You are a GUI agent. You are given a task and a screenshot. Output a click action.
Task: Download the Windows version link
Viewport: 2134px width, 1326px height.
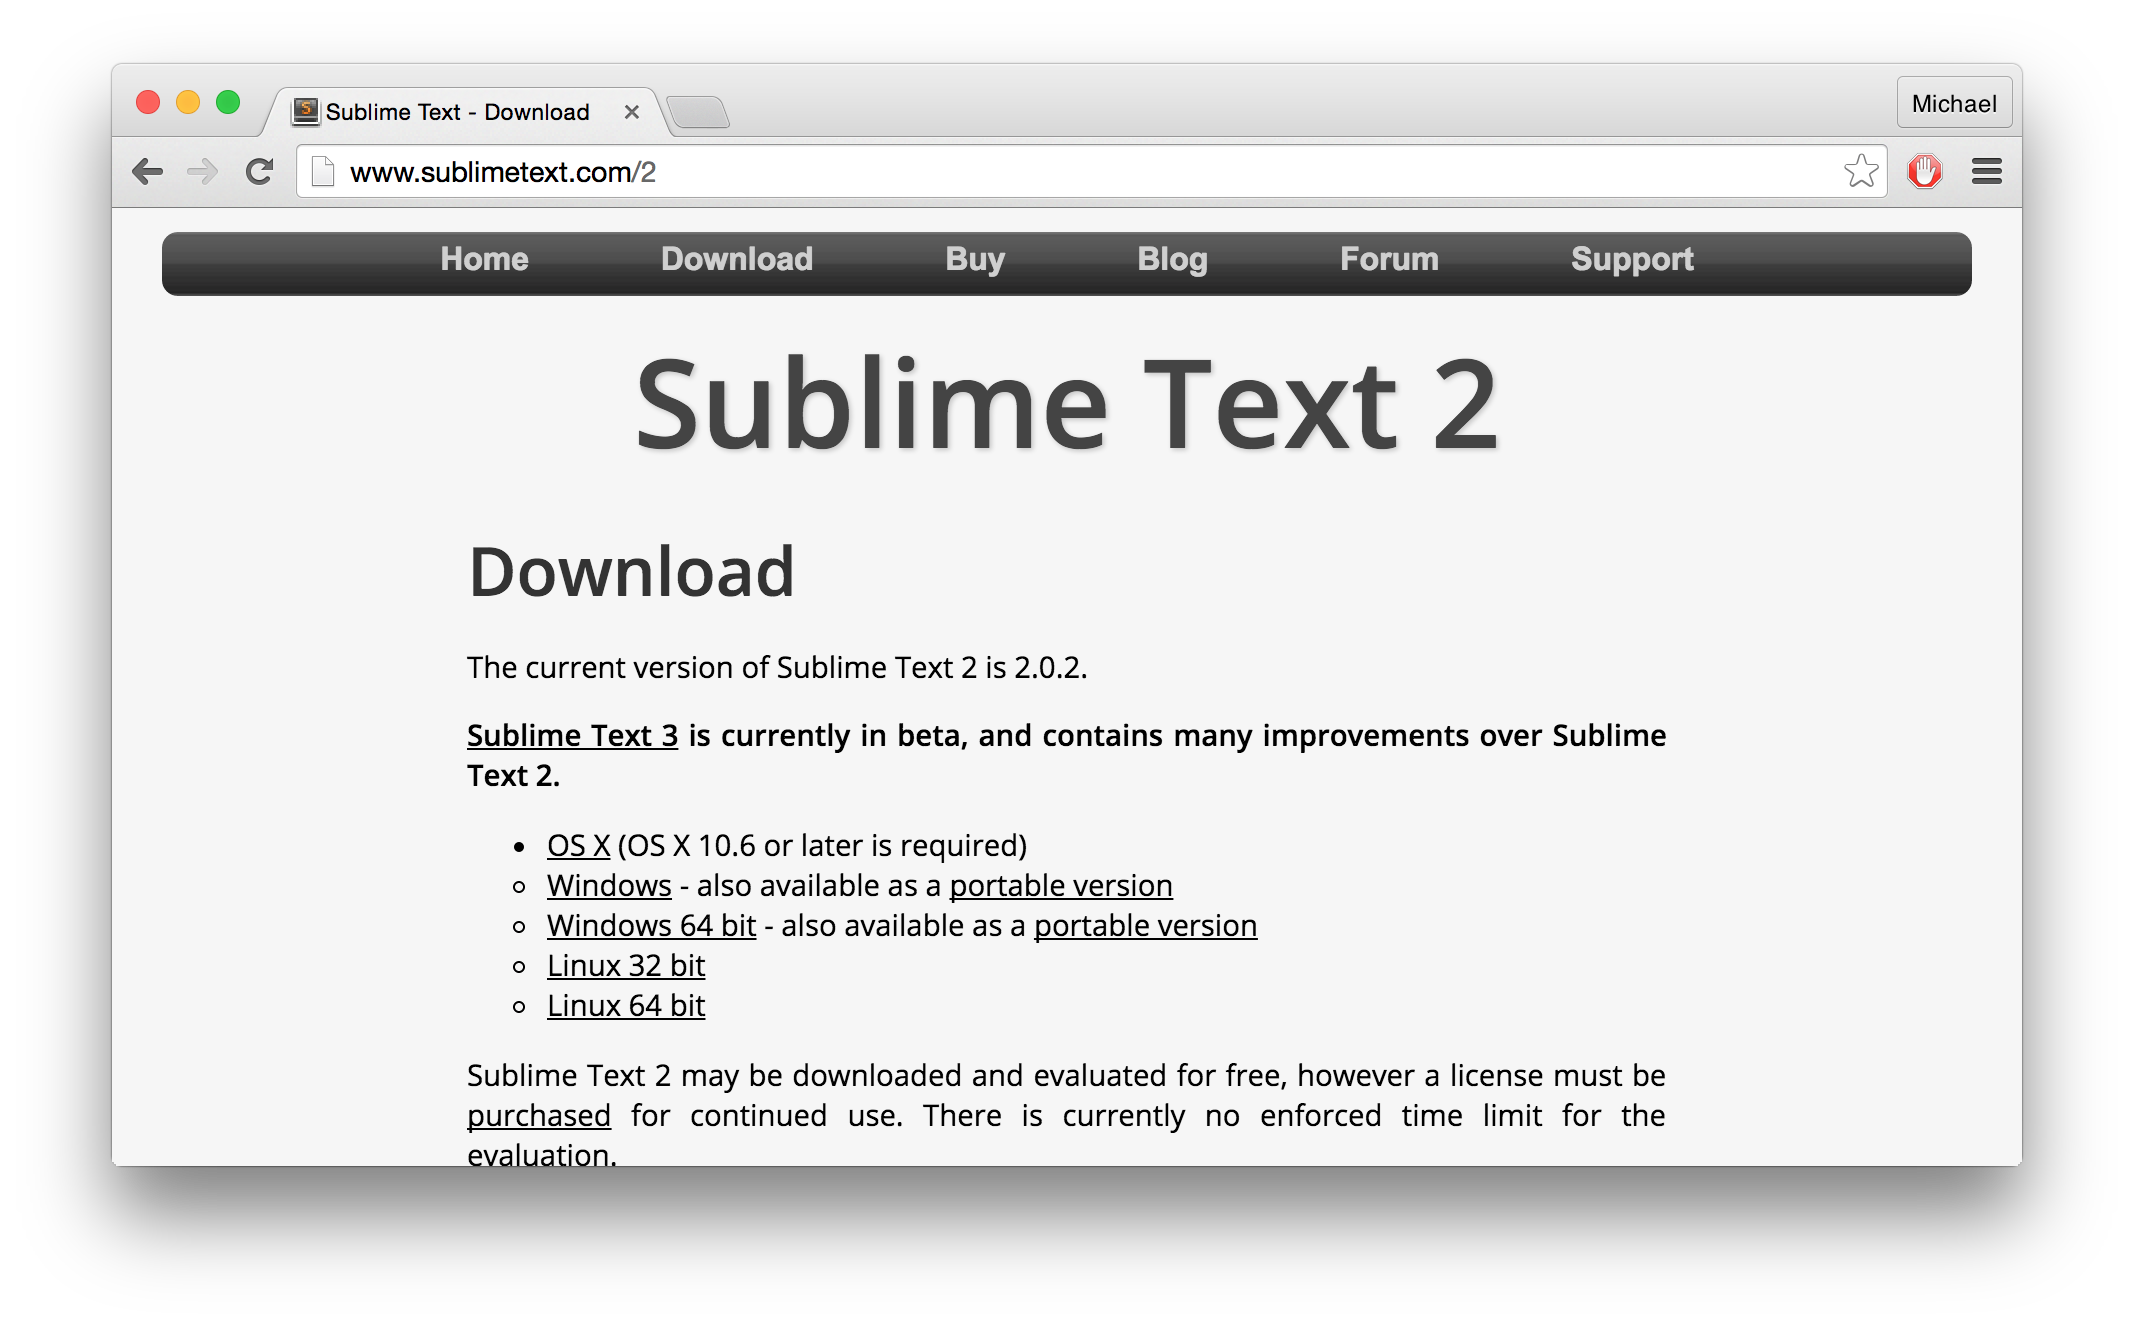[x=609, y=885]
